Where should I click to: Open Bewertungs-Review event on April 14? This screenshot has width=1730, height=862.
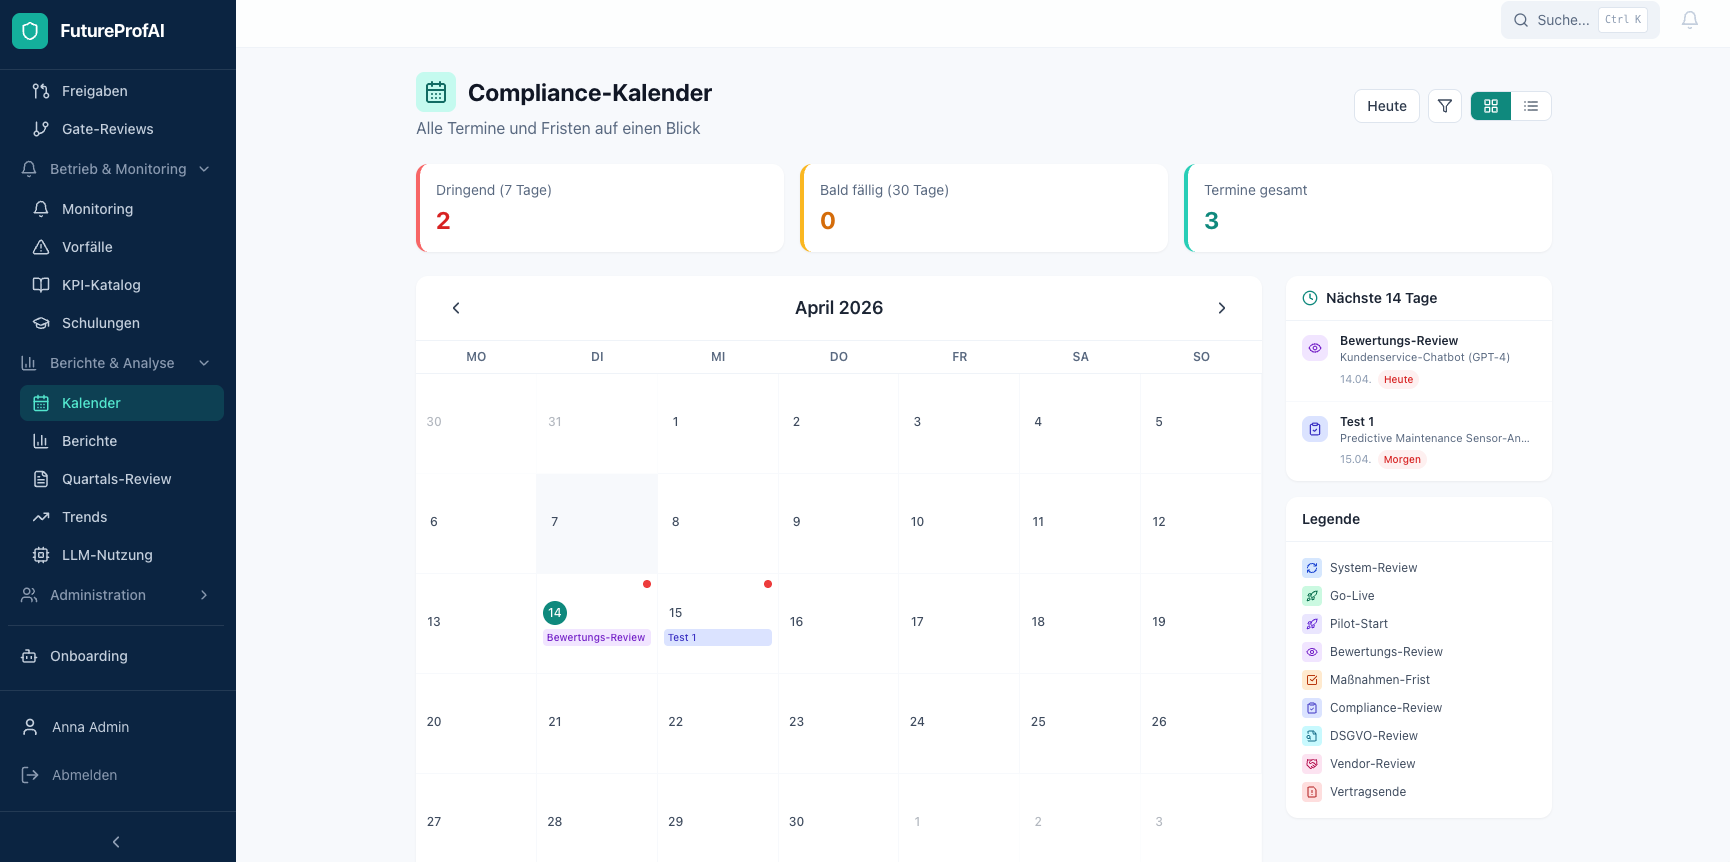click(597, 637)
